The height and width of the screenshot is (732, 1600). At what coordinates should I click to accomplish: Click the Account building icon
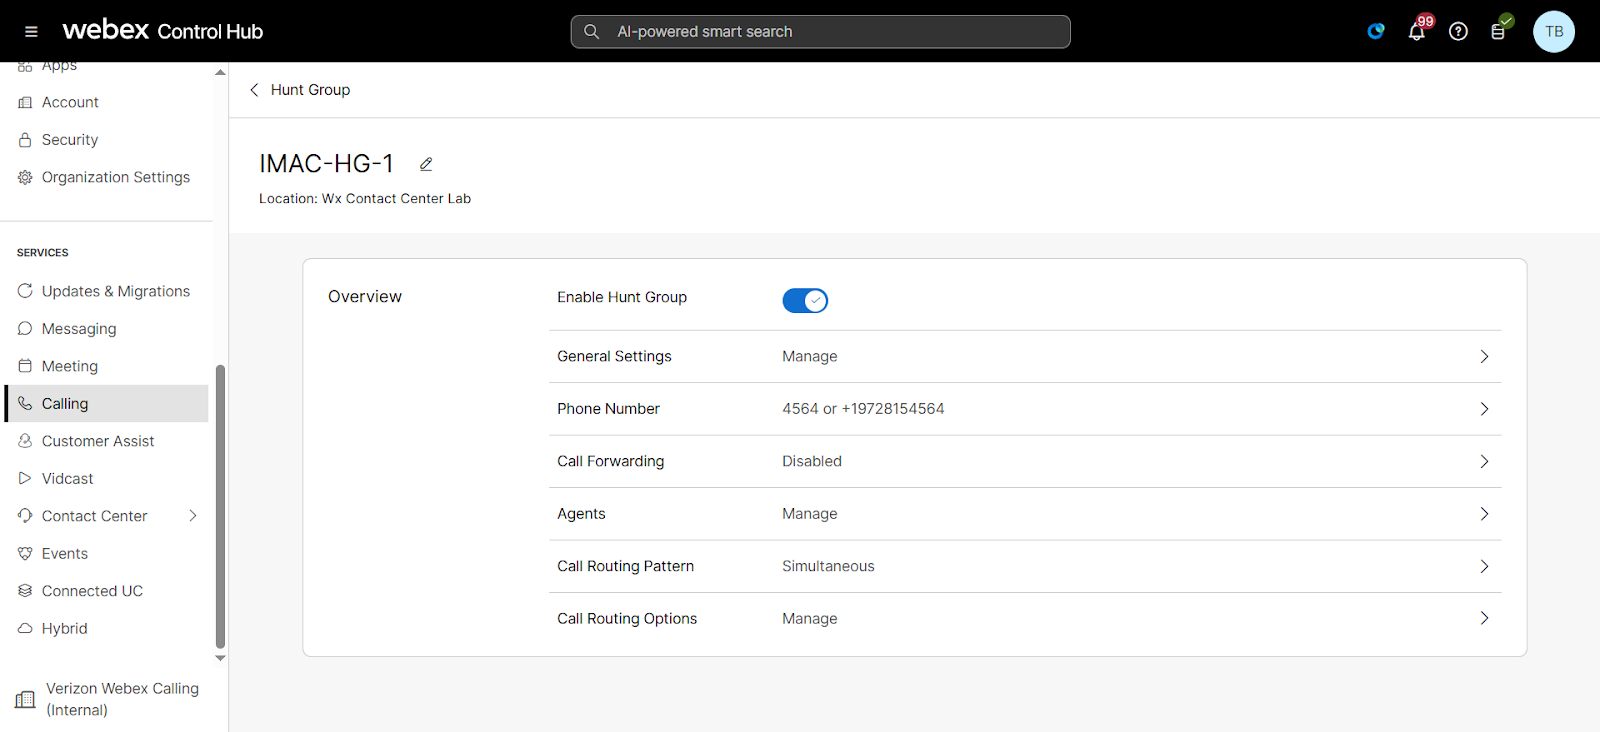[25, 102]
